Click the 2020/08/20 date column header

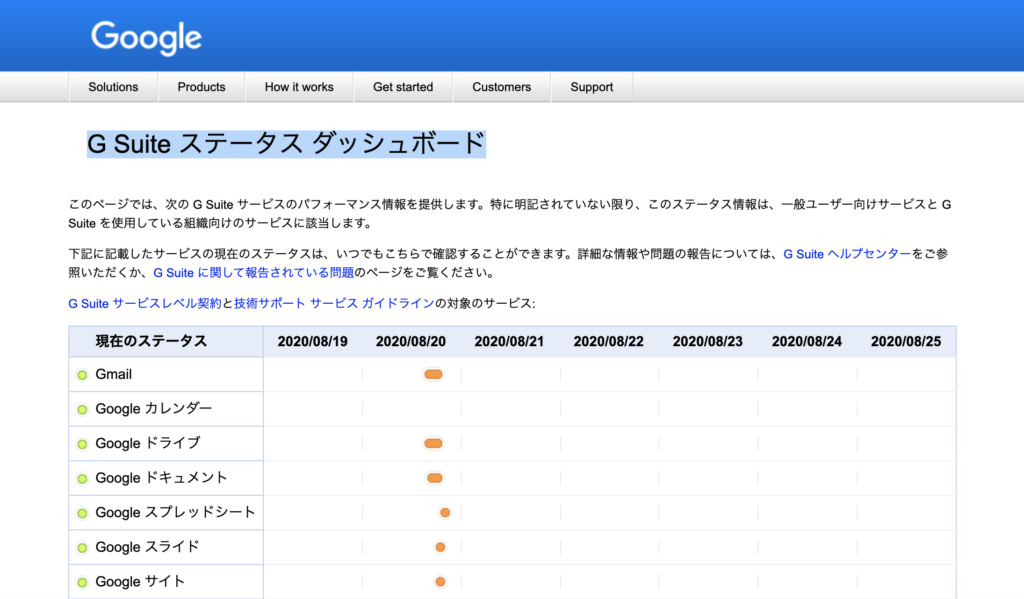411,341
